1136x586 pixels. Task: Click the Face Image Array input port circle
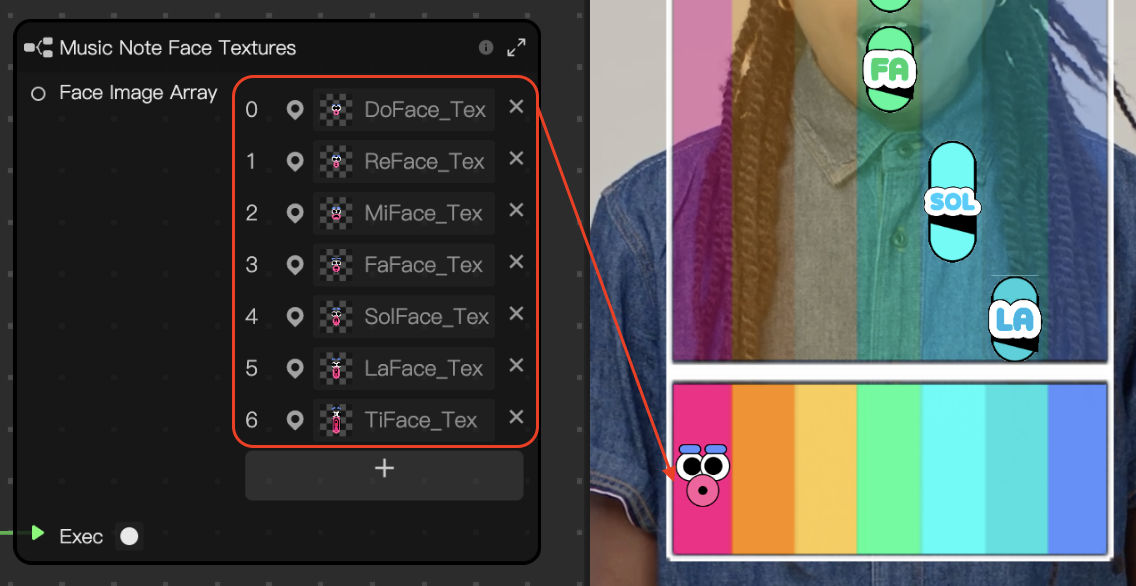pyautogui.click(x=38, y=93)
